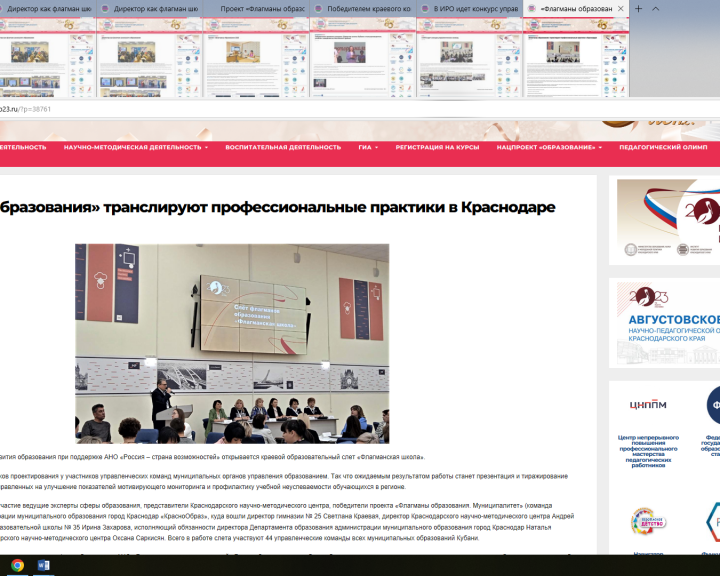This screenshot has height=576, width=720.
Task: Open Word from the taskbar
Action: click(43, 565)
